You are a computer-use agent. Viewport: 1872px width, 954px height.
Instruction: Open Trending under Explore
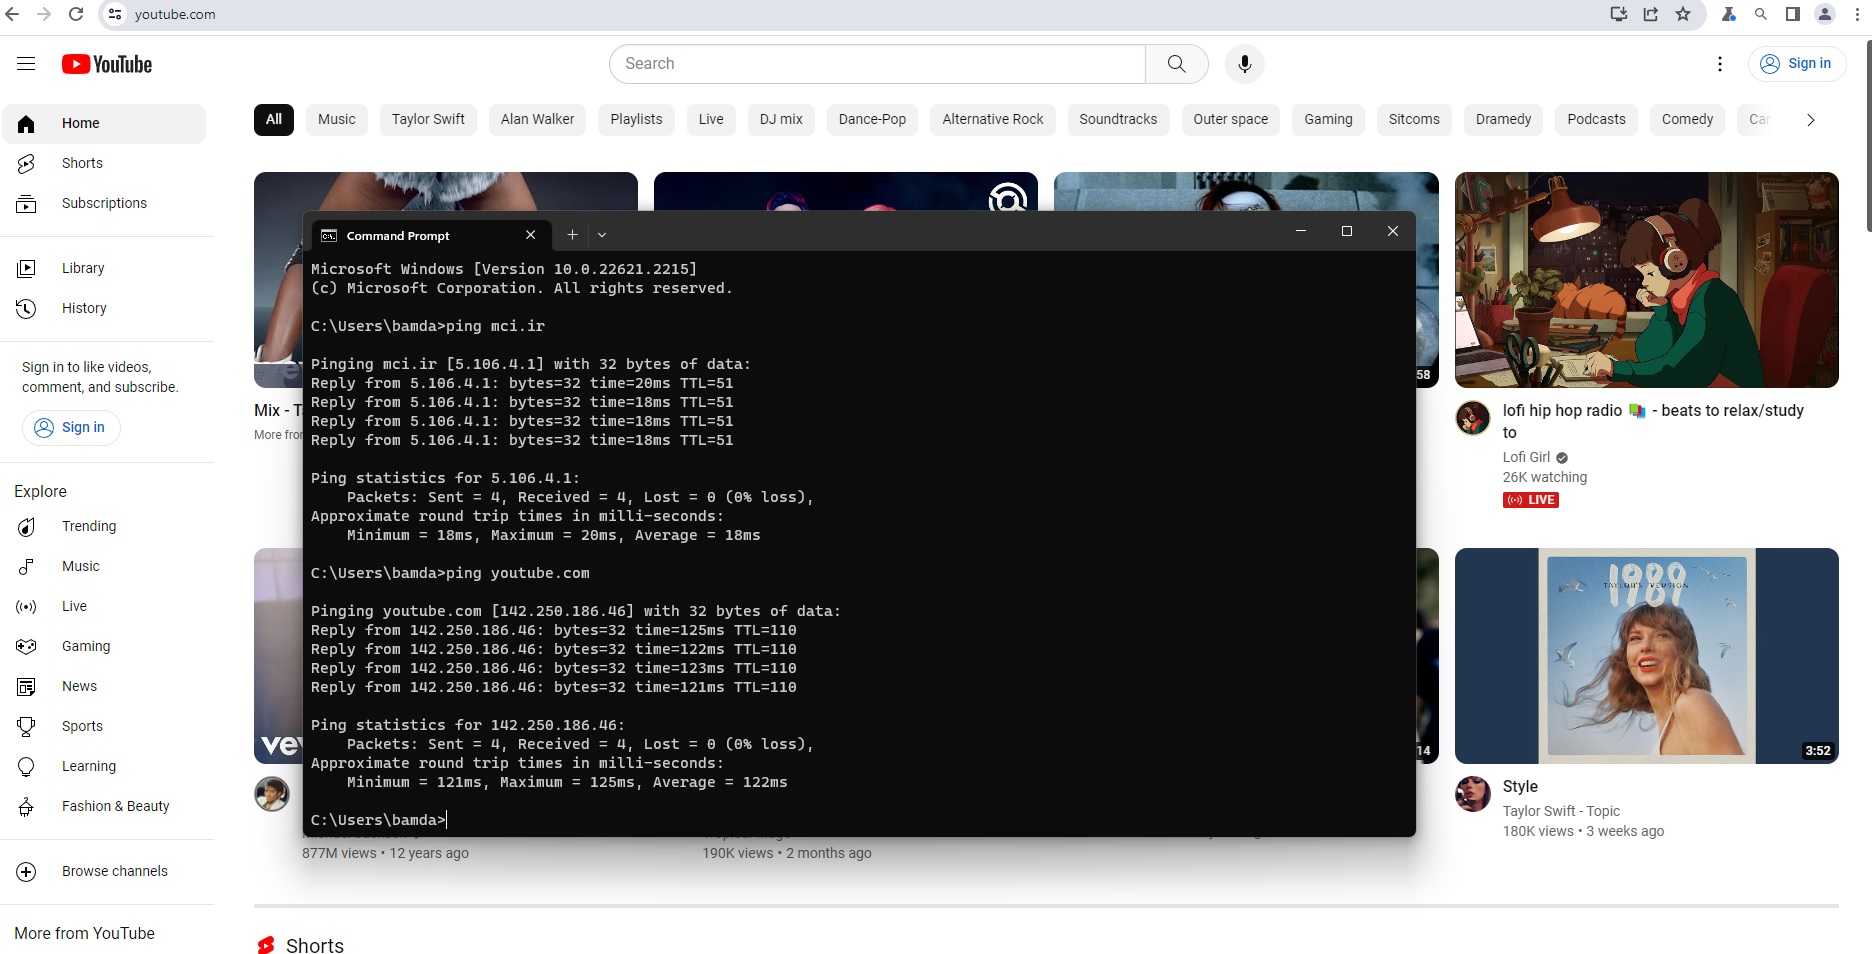point(104,526)
